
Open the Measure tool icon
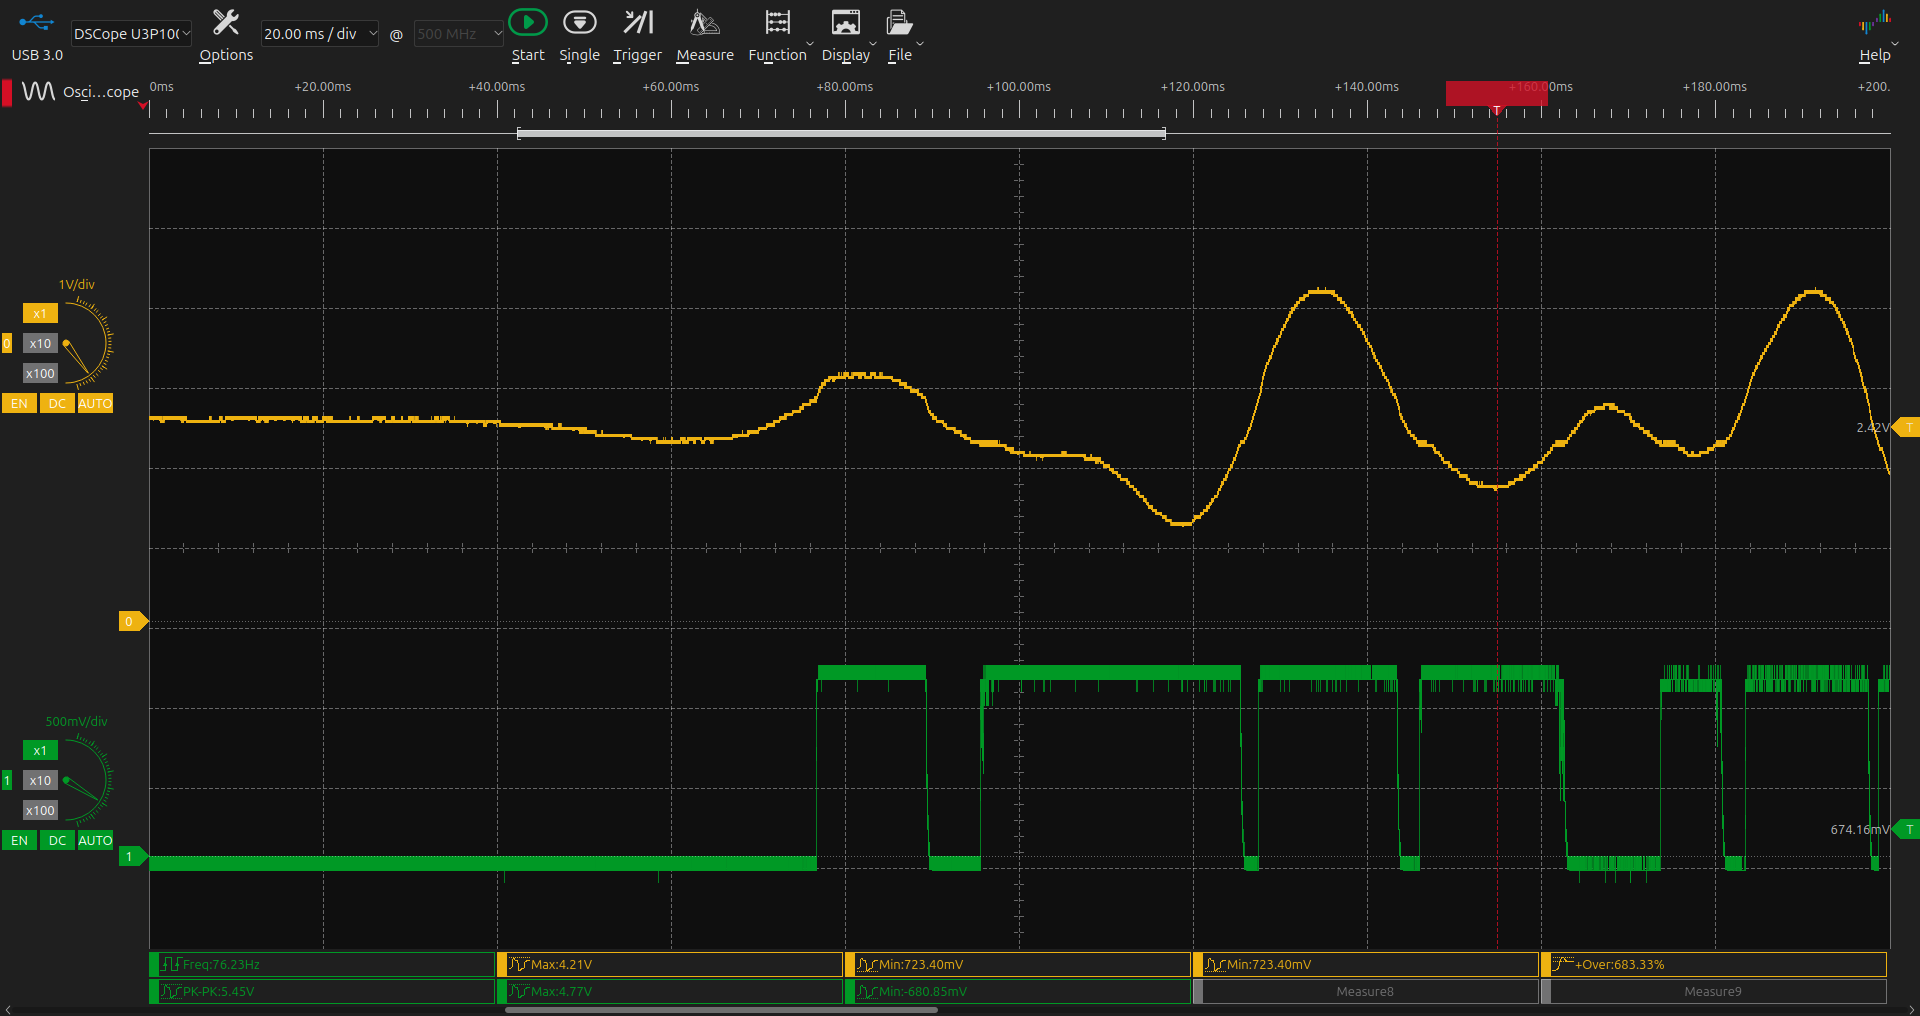(x=704, y=23)
